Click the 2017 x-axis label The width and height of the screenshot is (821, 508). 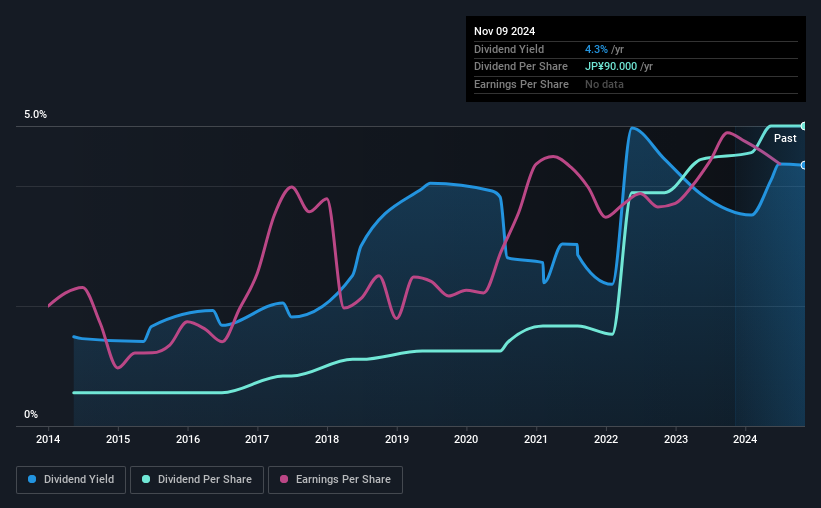(257, 439)
